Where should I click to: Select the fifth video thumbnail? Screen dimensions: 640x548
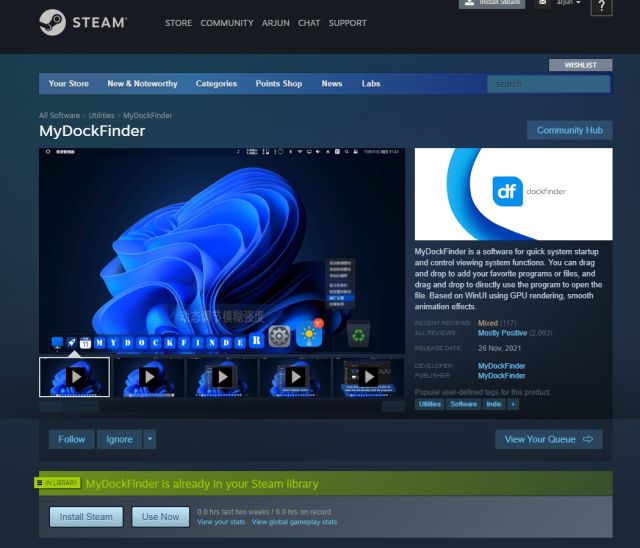(x=368, y=377)
